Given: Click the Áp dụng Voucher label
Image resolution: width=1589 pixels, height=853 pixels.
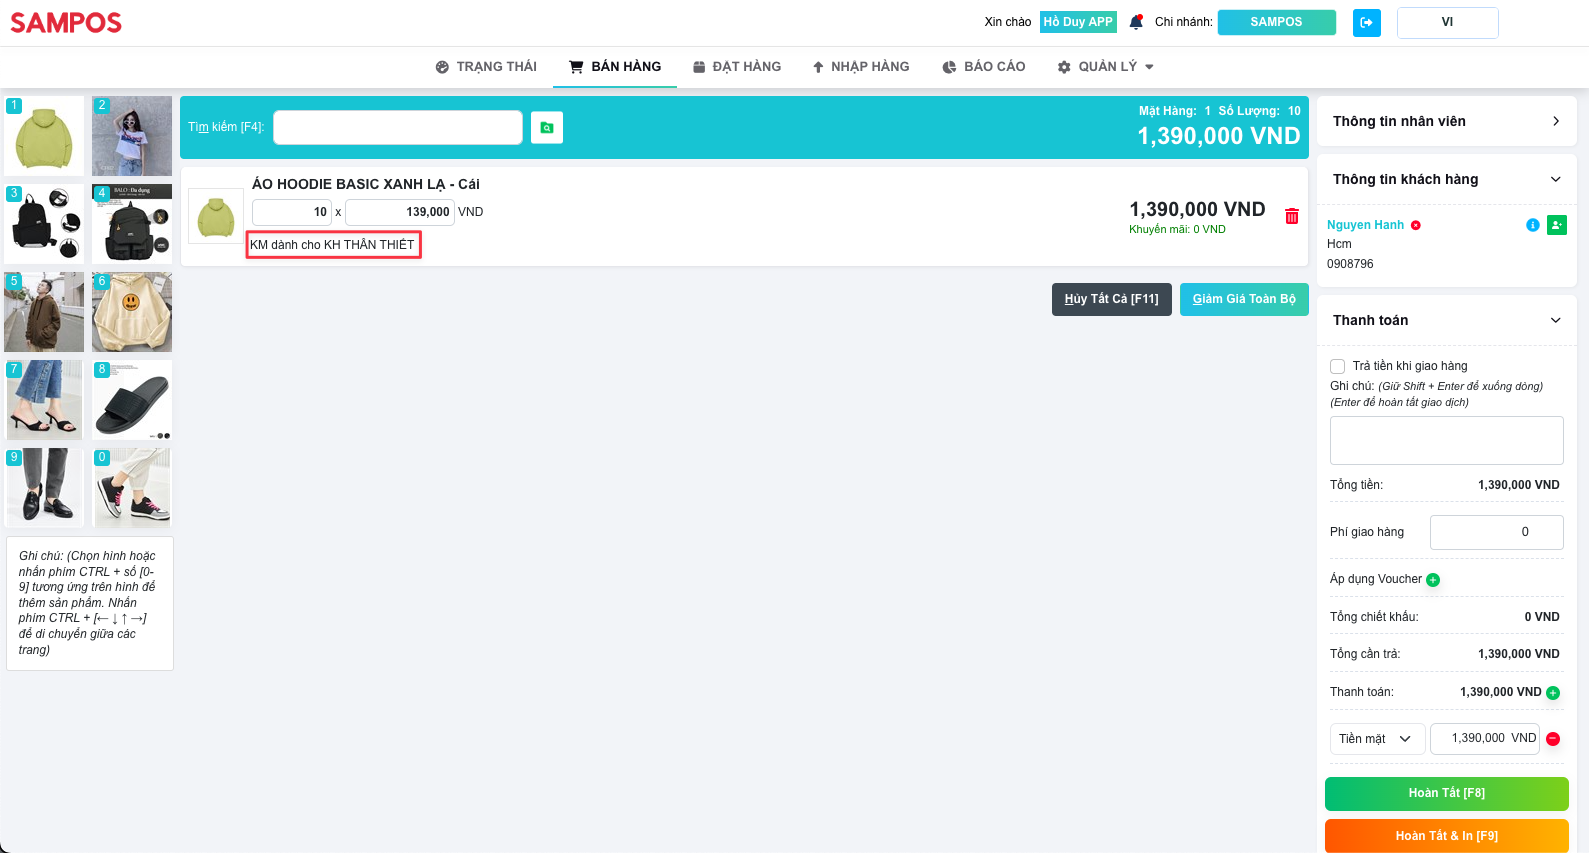Looking at the screenshot, I should [x=1376, y=579].
